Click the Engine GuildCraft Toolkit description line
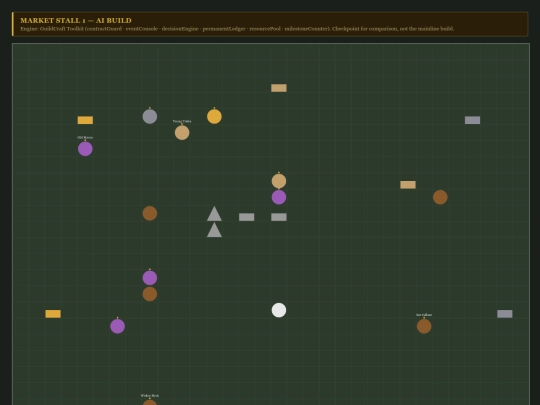This screenshot has height=405, width=540. point(237,29)
